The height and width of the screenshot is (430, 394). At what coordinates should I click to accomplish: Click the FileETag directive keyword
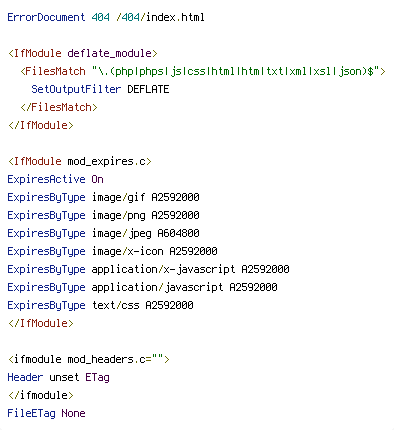pyautogui.click(x=31, y=413)
